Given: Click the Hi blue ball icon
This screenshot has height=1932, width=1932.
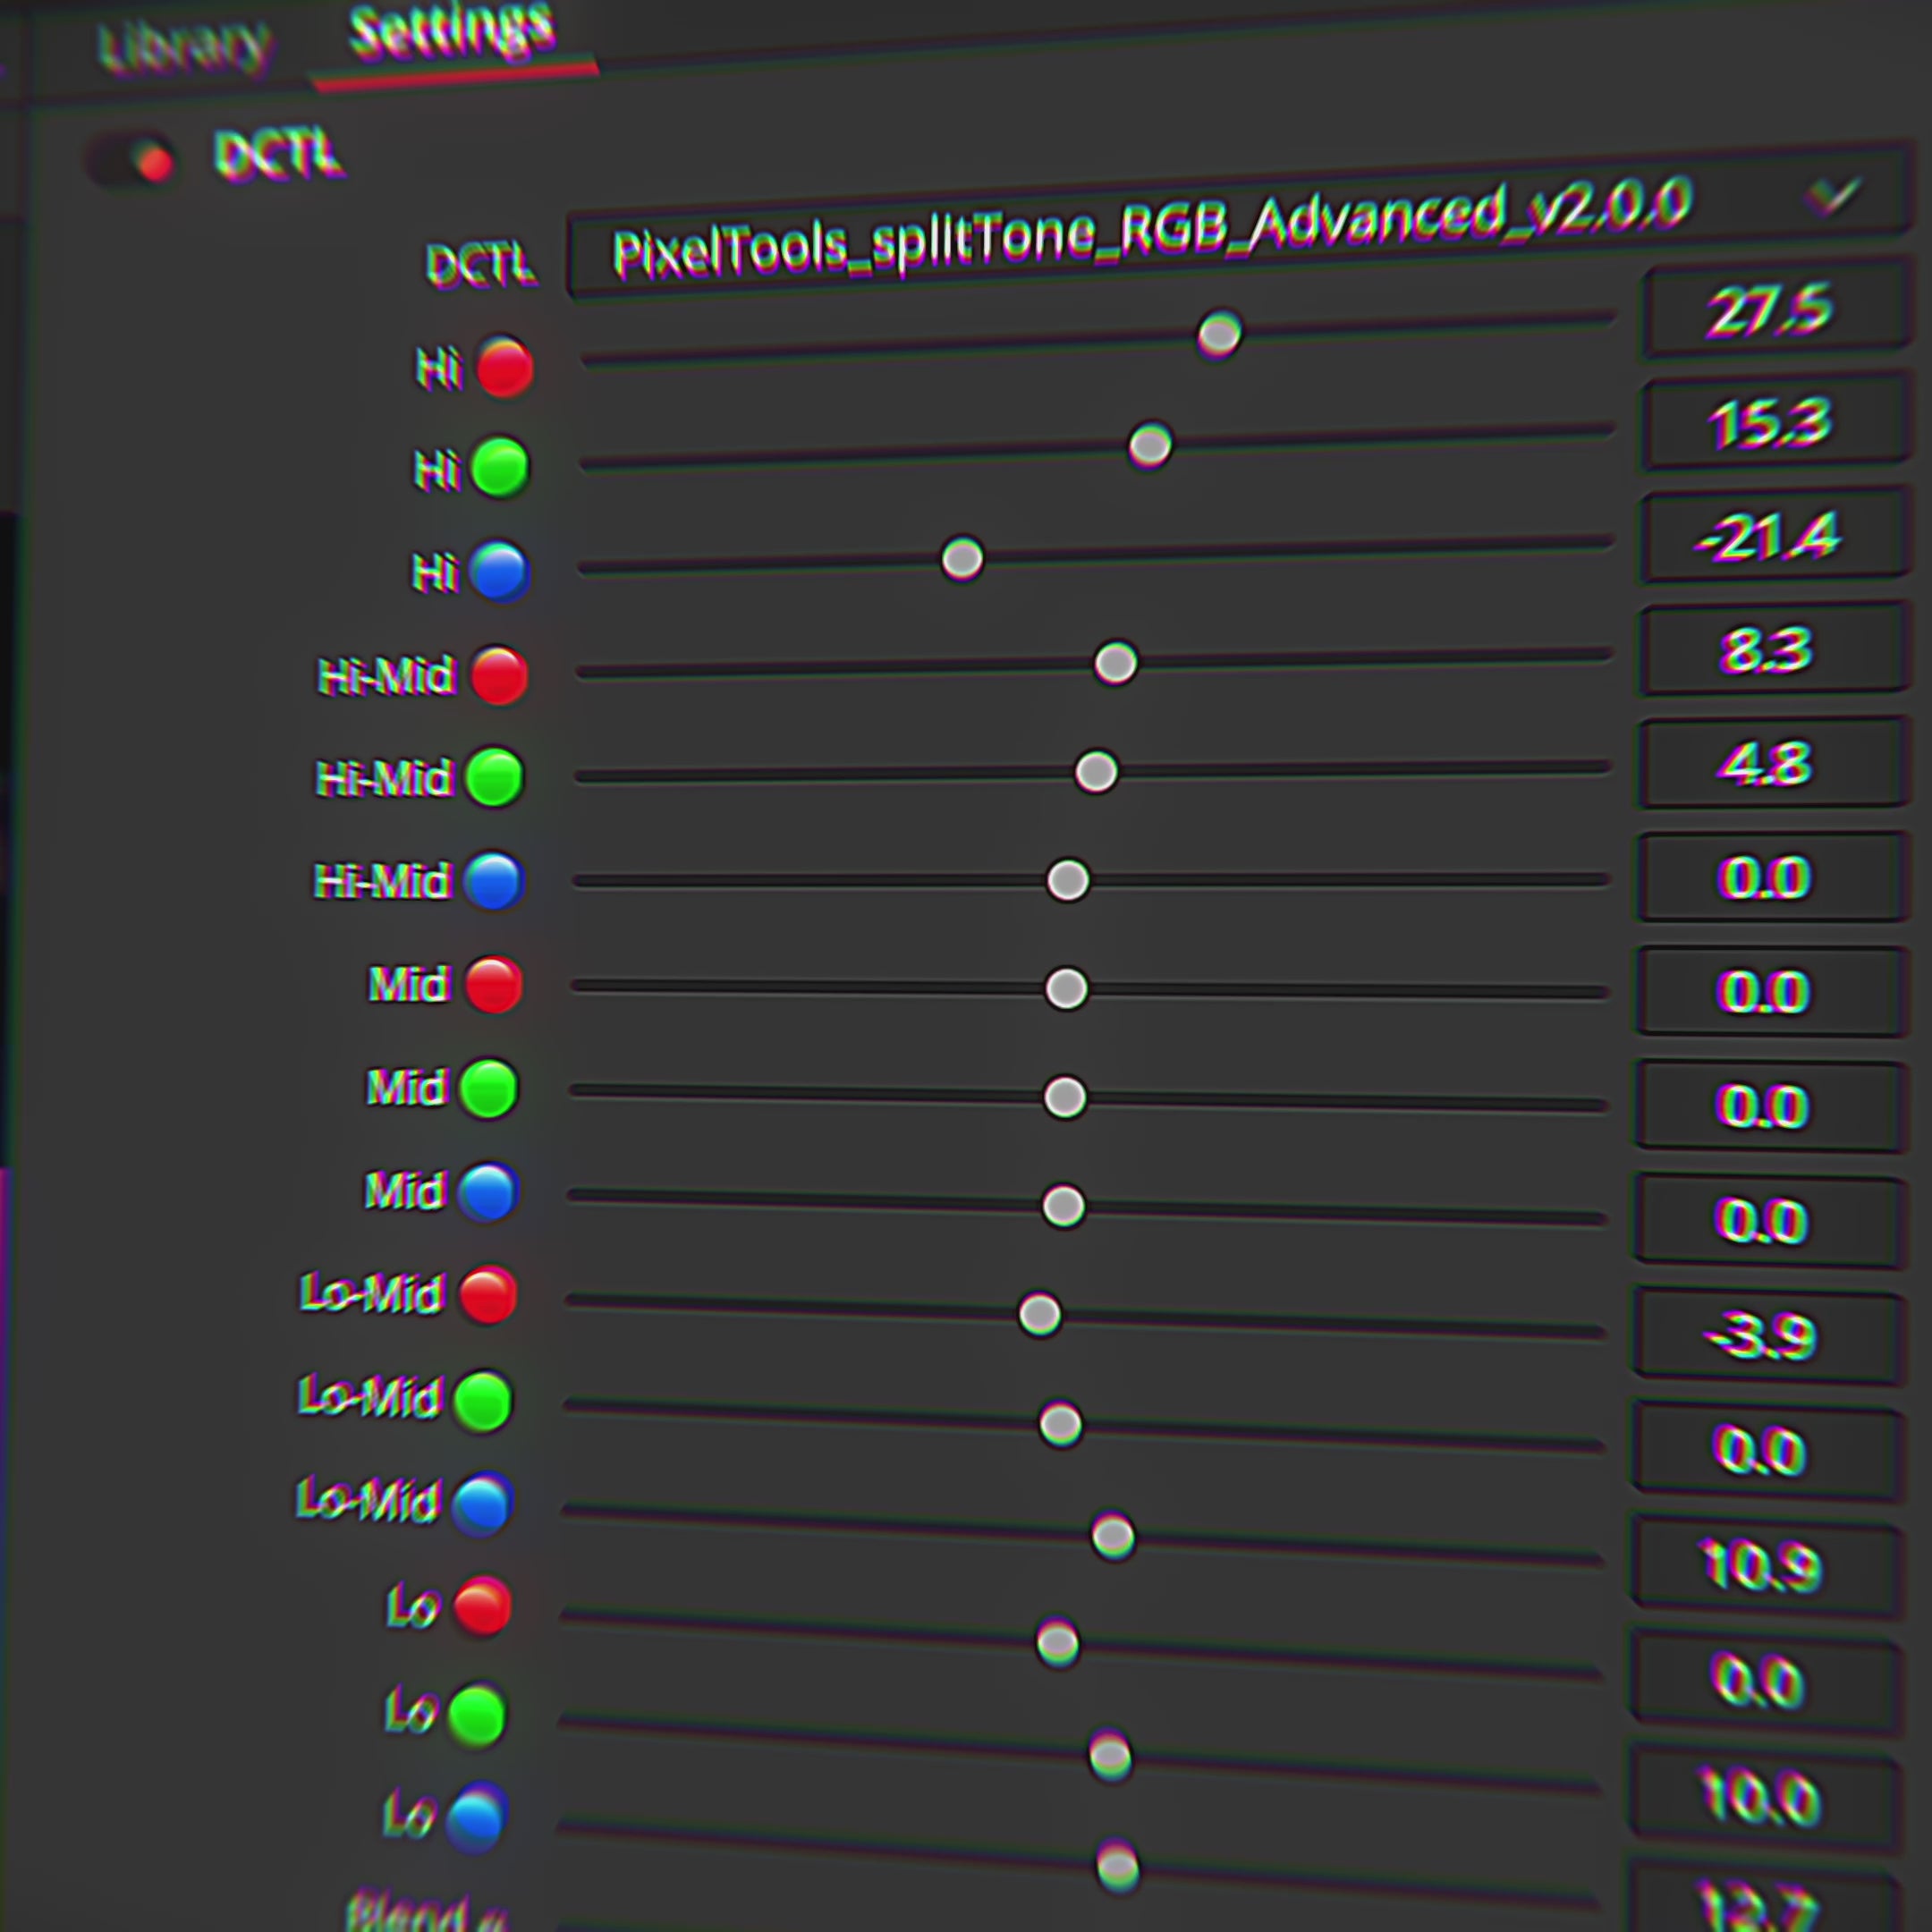Looking at the screenshot, I should [x=499, y=572].
